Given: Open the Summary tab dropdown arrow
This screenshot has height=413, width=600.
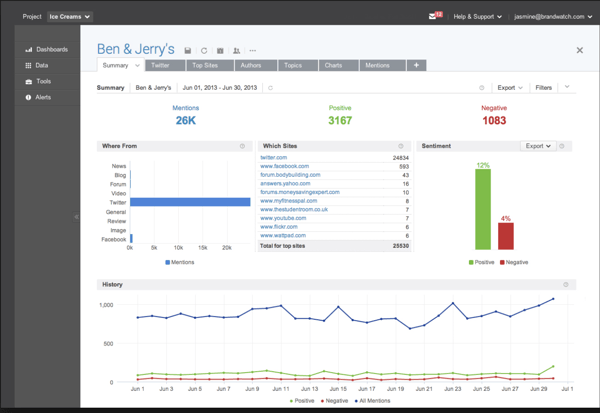Looking at the screenshot, I should pos(137,65).
